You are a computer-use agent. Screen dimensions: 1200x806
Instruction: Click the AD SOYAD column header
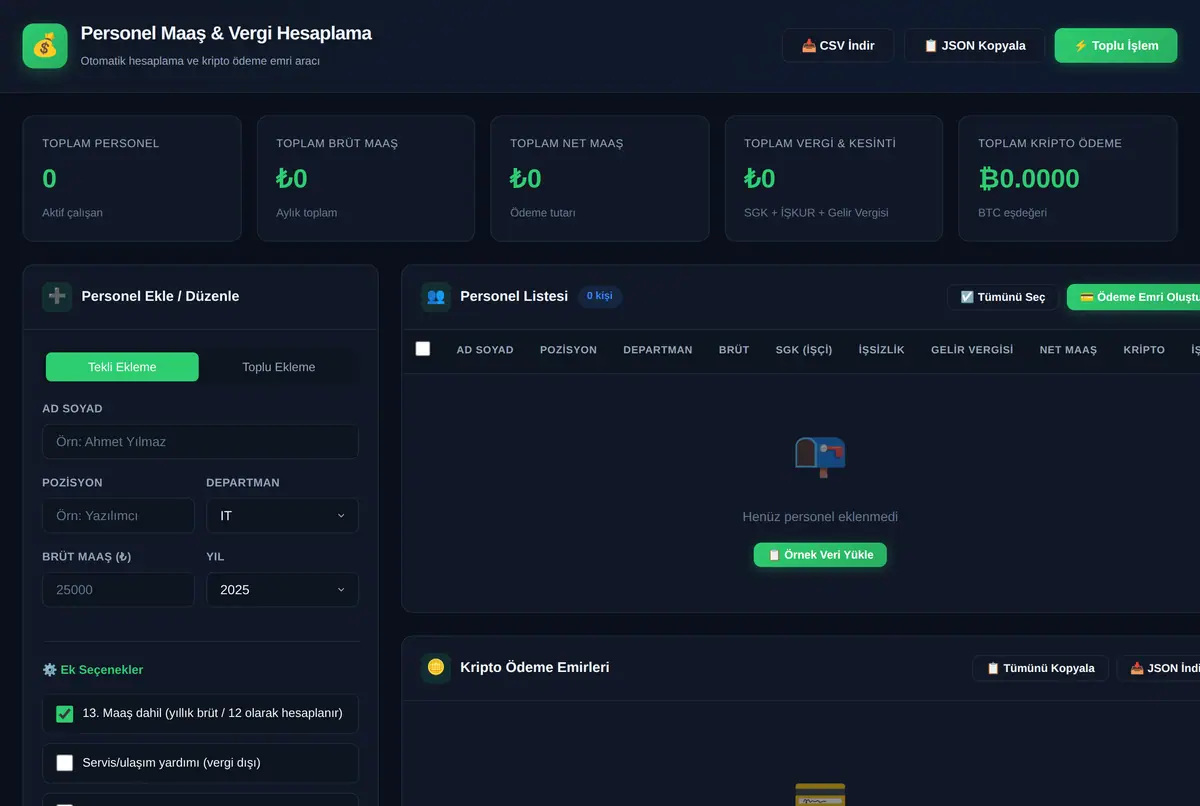[x=485, y=350]
